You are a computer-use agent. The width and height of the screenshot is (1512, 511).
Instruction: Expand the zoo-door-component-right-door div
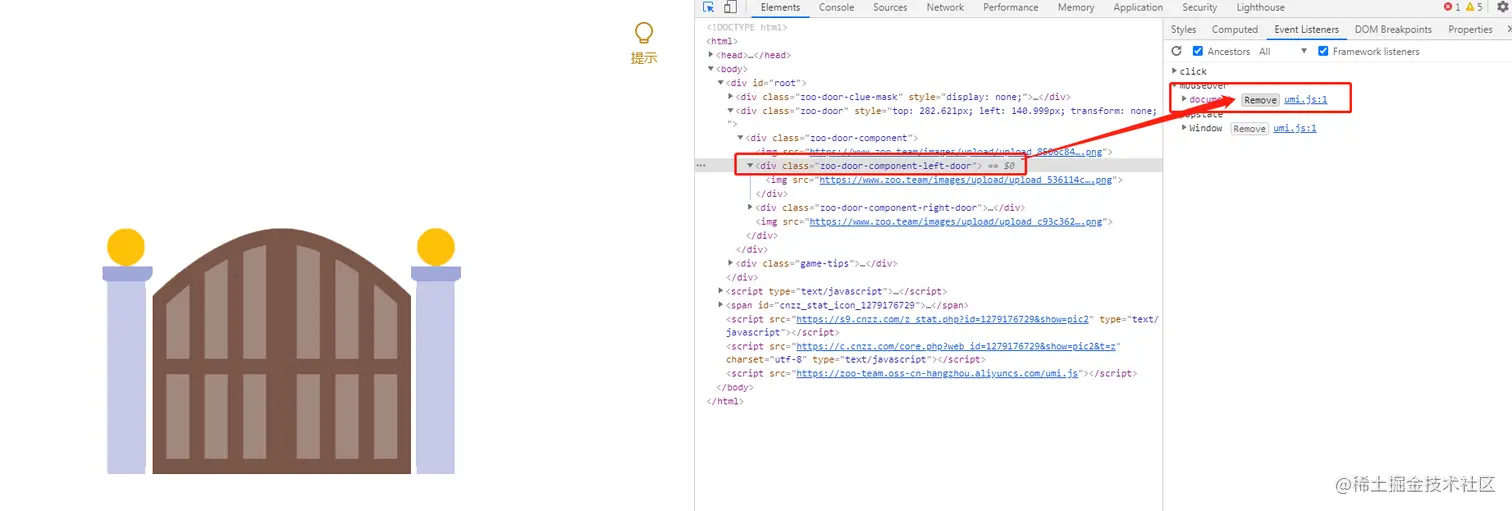click(x=751, y=208)
